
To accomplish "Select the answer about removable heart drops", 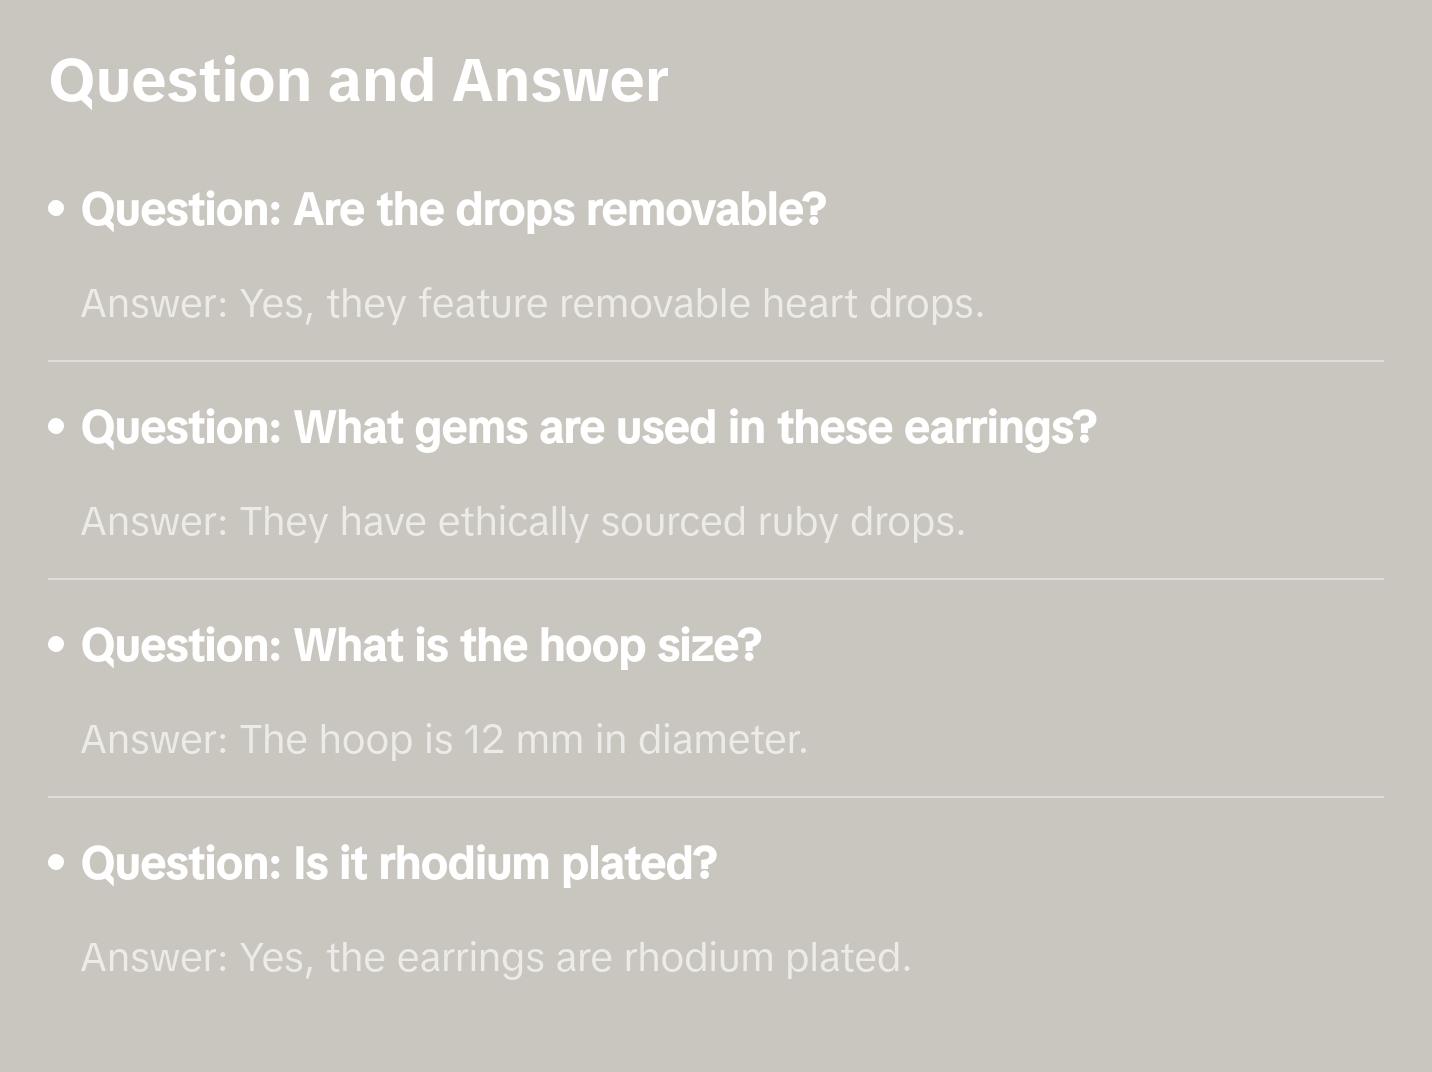I will coord(533,303).
